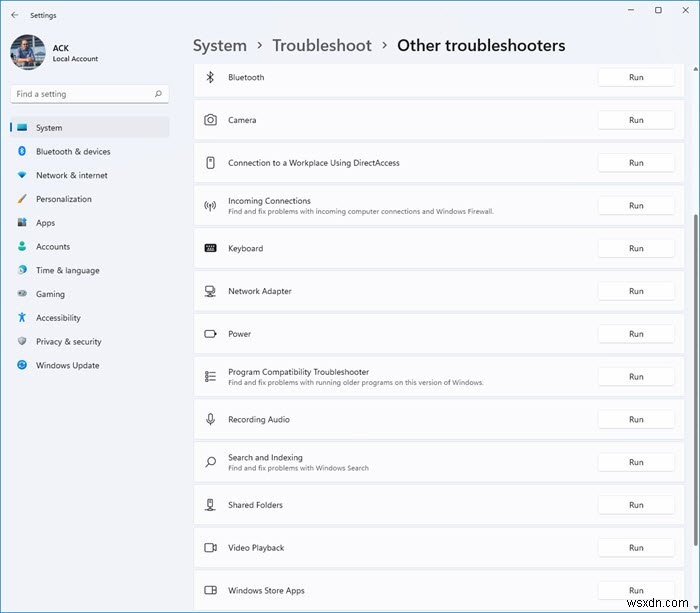The width and height of the screenshot is (700, 613).
Task: Open the System category in sidebar
Action: (90, 128)
